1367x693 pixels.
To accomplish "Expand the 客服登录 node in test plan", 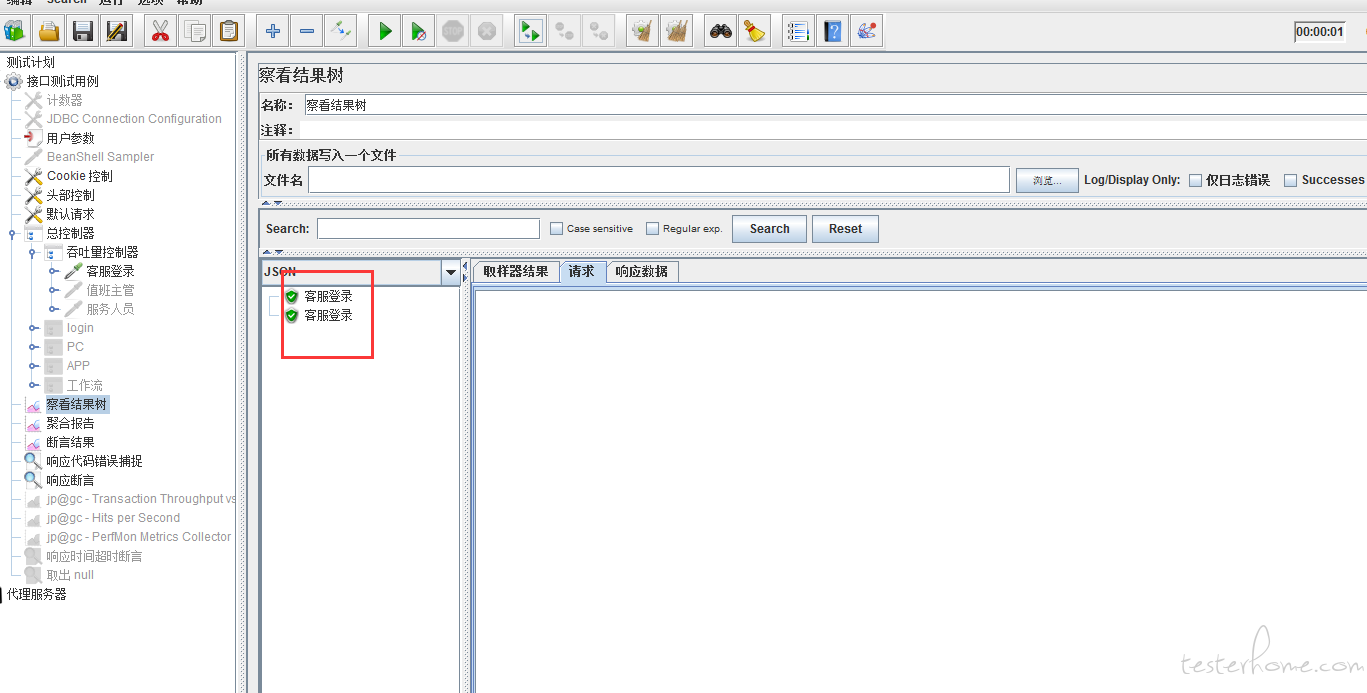I will click(53, 271).
